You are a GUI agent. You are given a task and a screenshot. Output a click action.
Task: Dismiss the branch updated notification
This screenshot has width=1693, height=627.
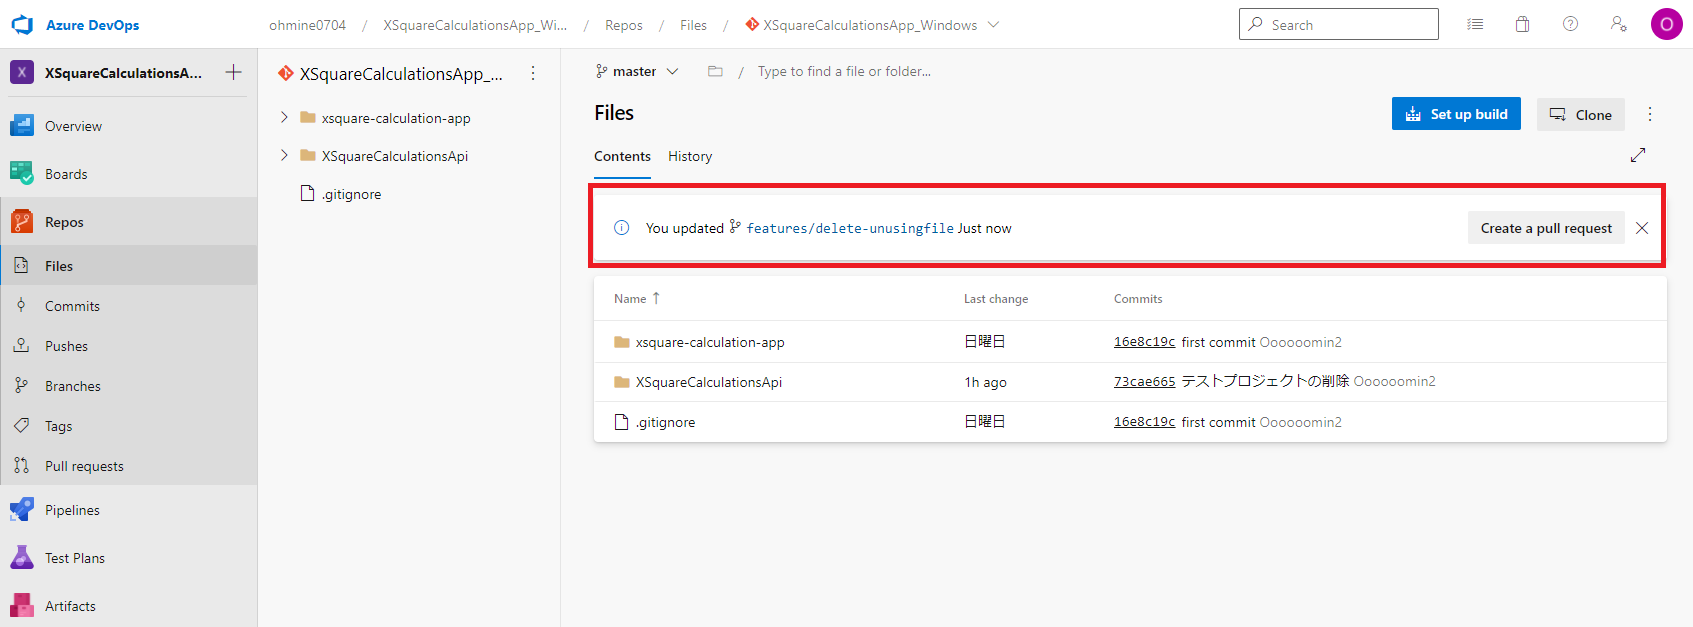(x=1642, y=228)
